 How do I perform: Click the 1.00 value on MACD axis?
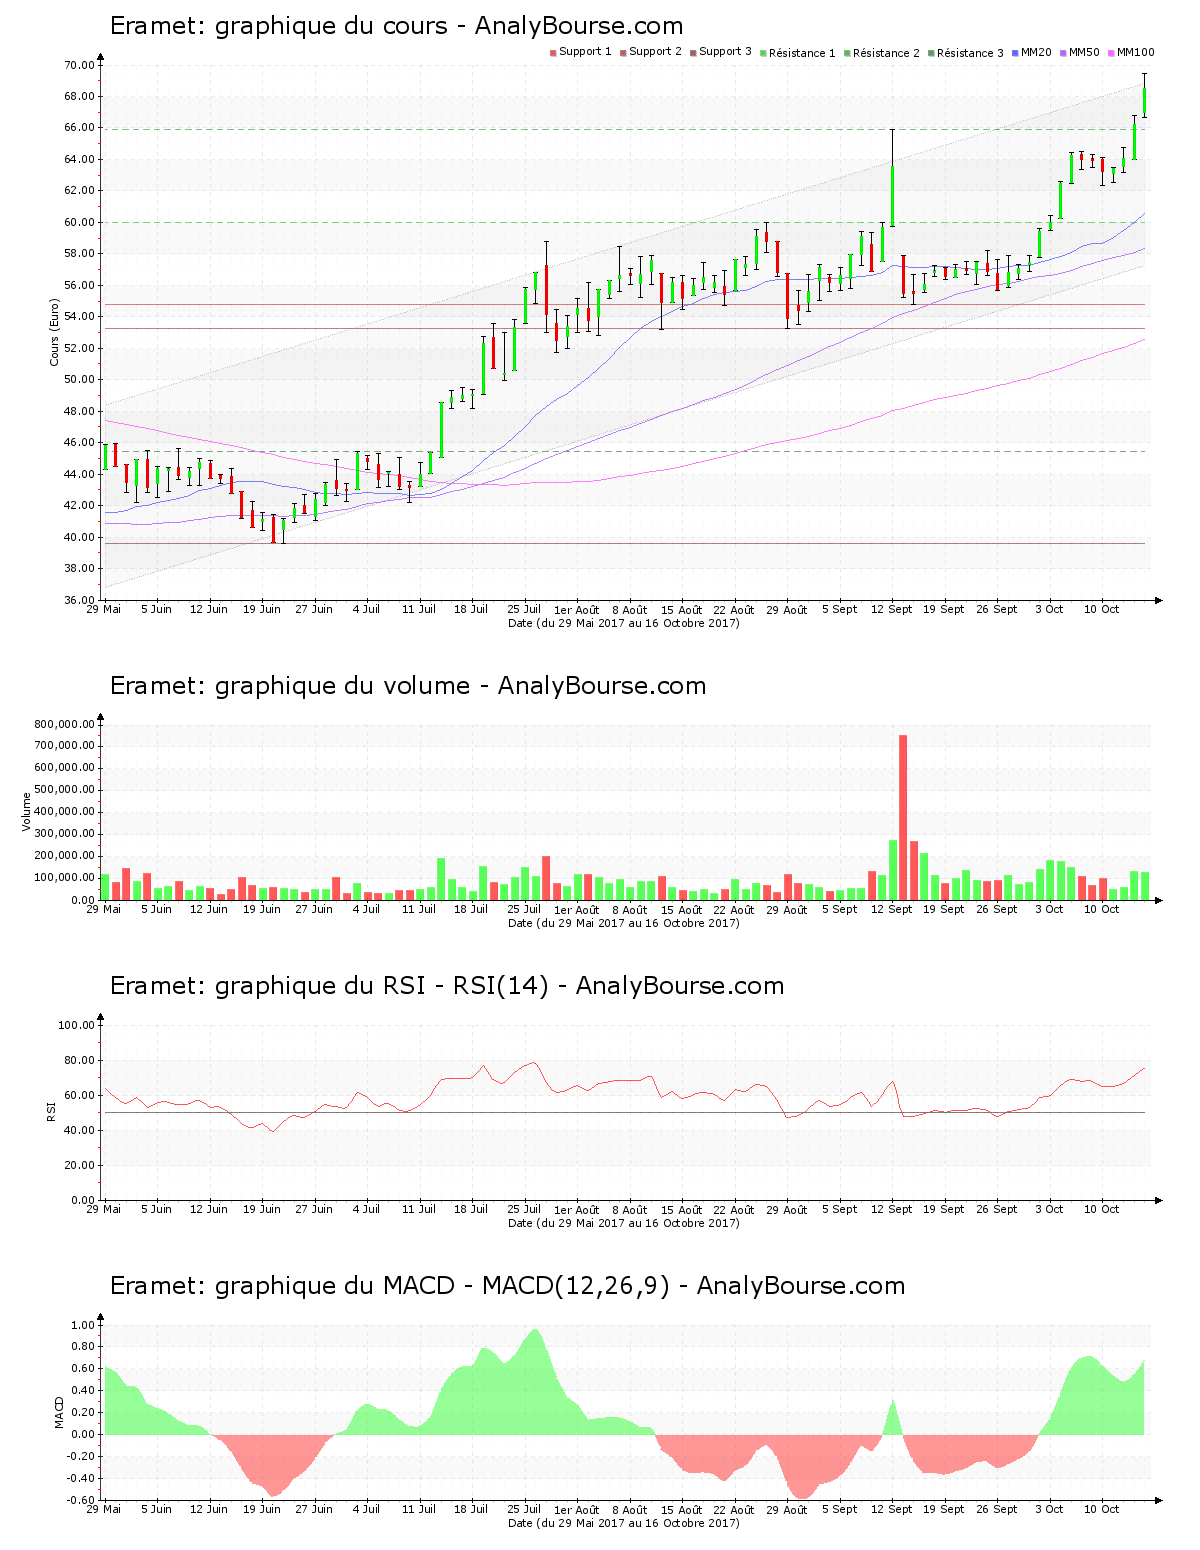[x=83, y=1325]
